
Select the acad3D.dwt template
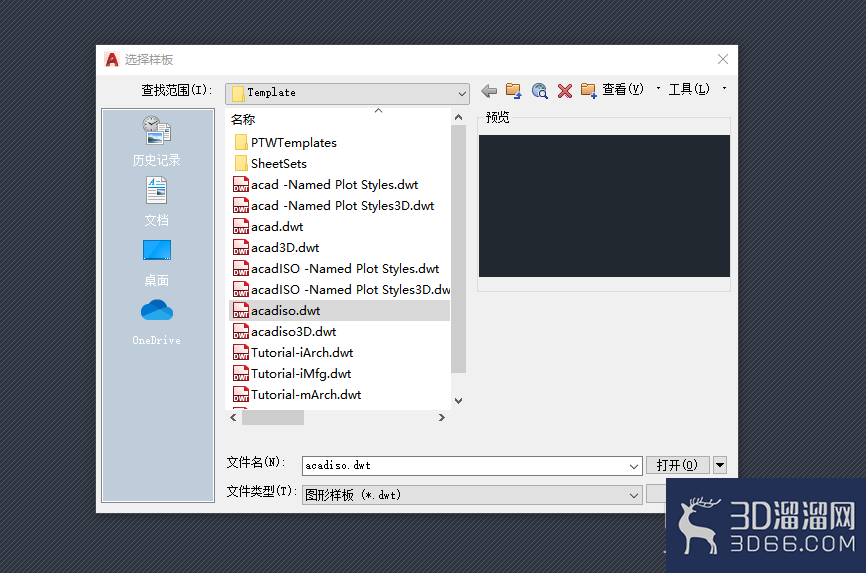point(276,248)
